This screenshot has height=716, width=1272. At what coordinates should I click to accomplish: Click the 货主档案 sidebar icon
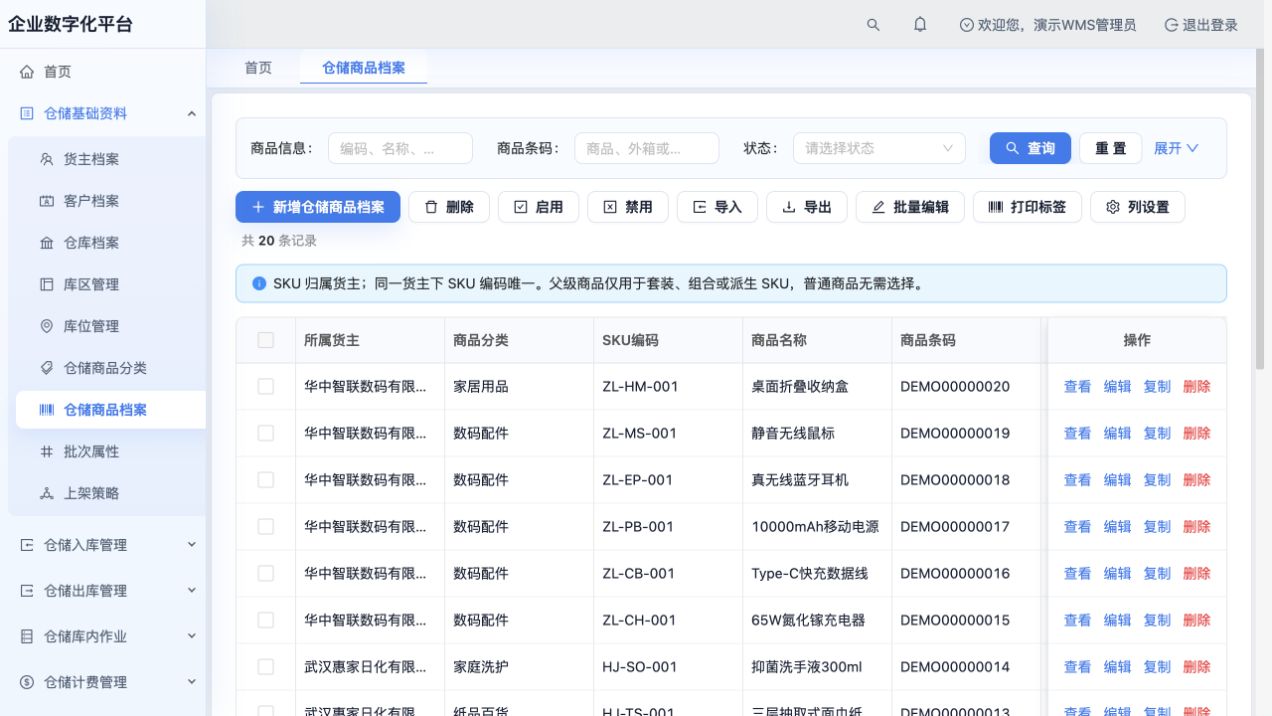pos(46,159)
